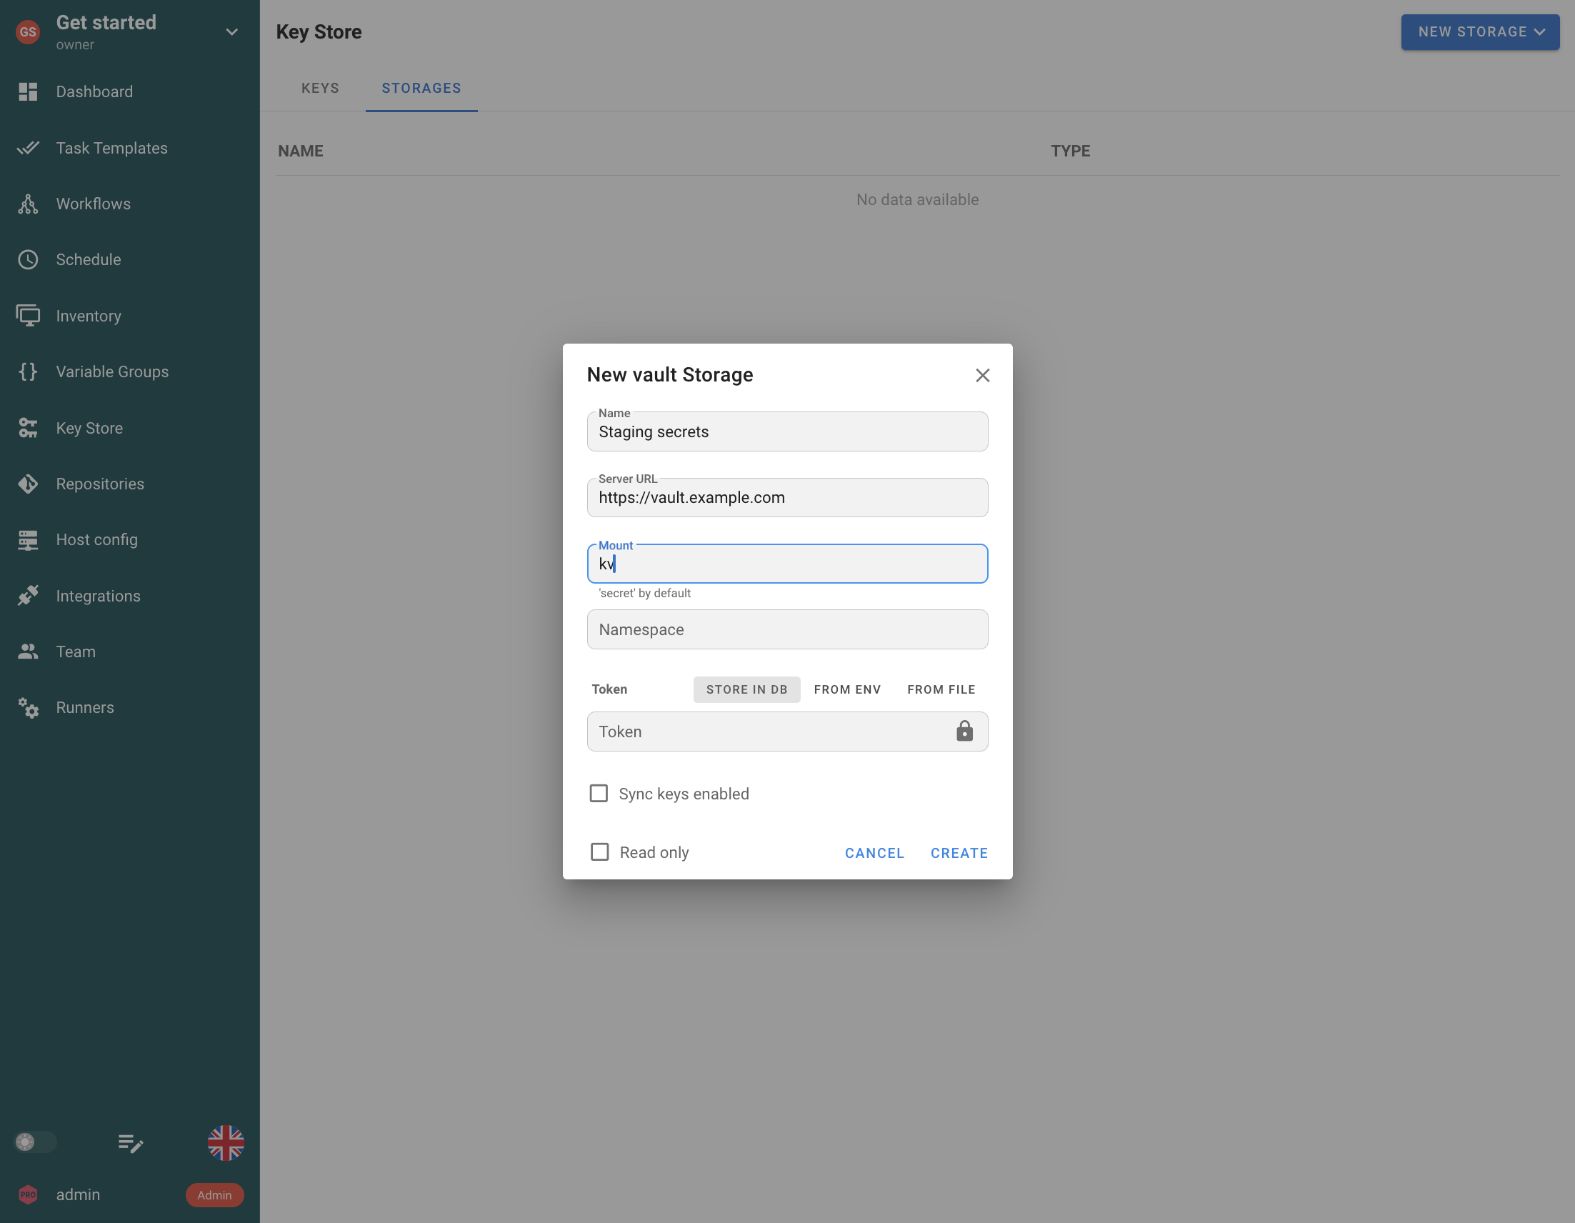Viewport: 1575px width, 1223px height.
Task: Click the lock icon in Token field
Action: tap(965, 731)
